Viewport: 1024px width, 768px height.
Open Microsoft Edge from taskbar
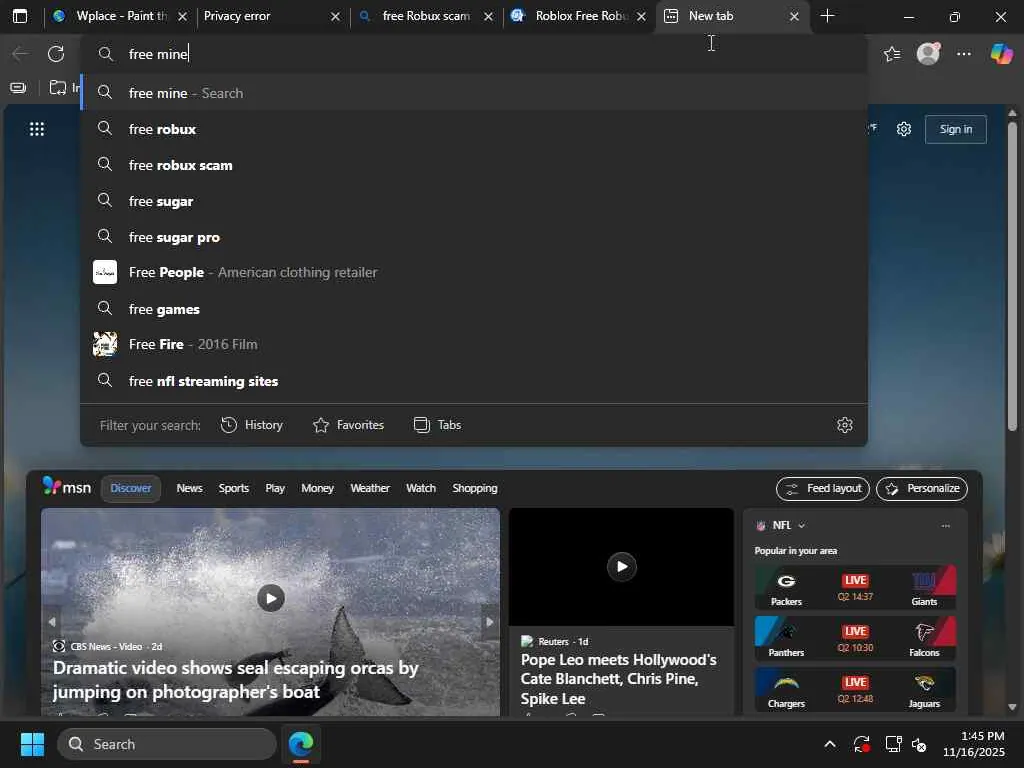coord(301,744)
